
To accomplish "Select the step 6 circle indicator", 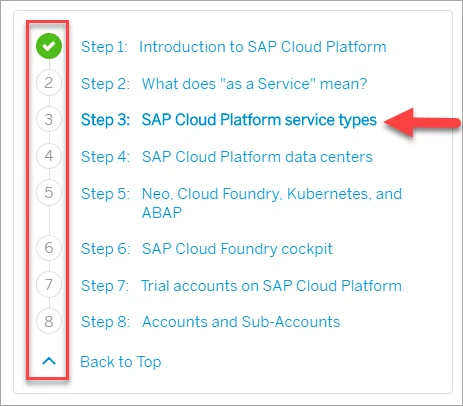I will pos(49,248).
